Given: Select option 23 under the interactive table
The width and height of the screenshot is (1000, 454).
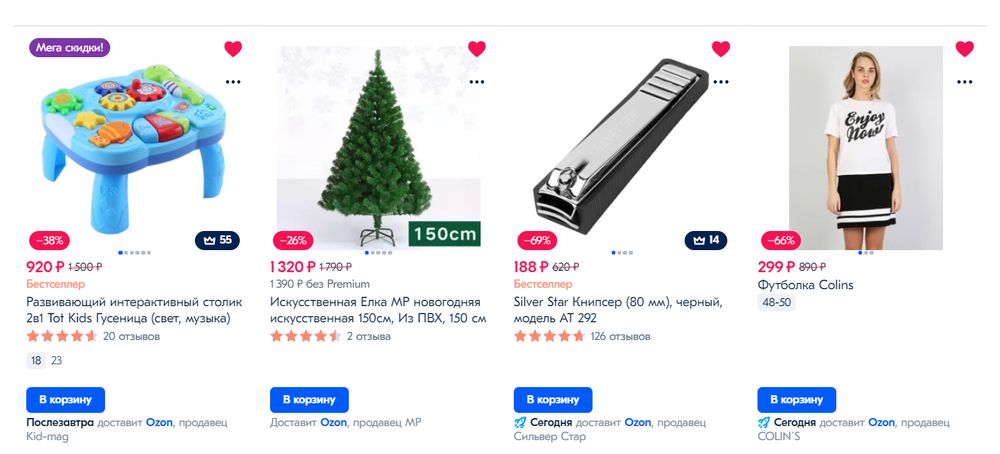Looking at the screenshot, I should [57, 360].
